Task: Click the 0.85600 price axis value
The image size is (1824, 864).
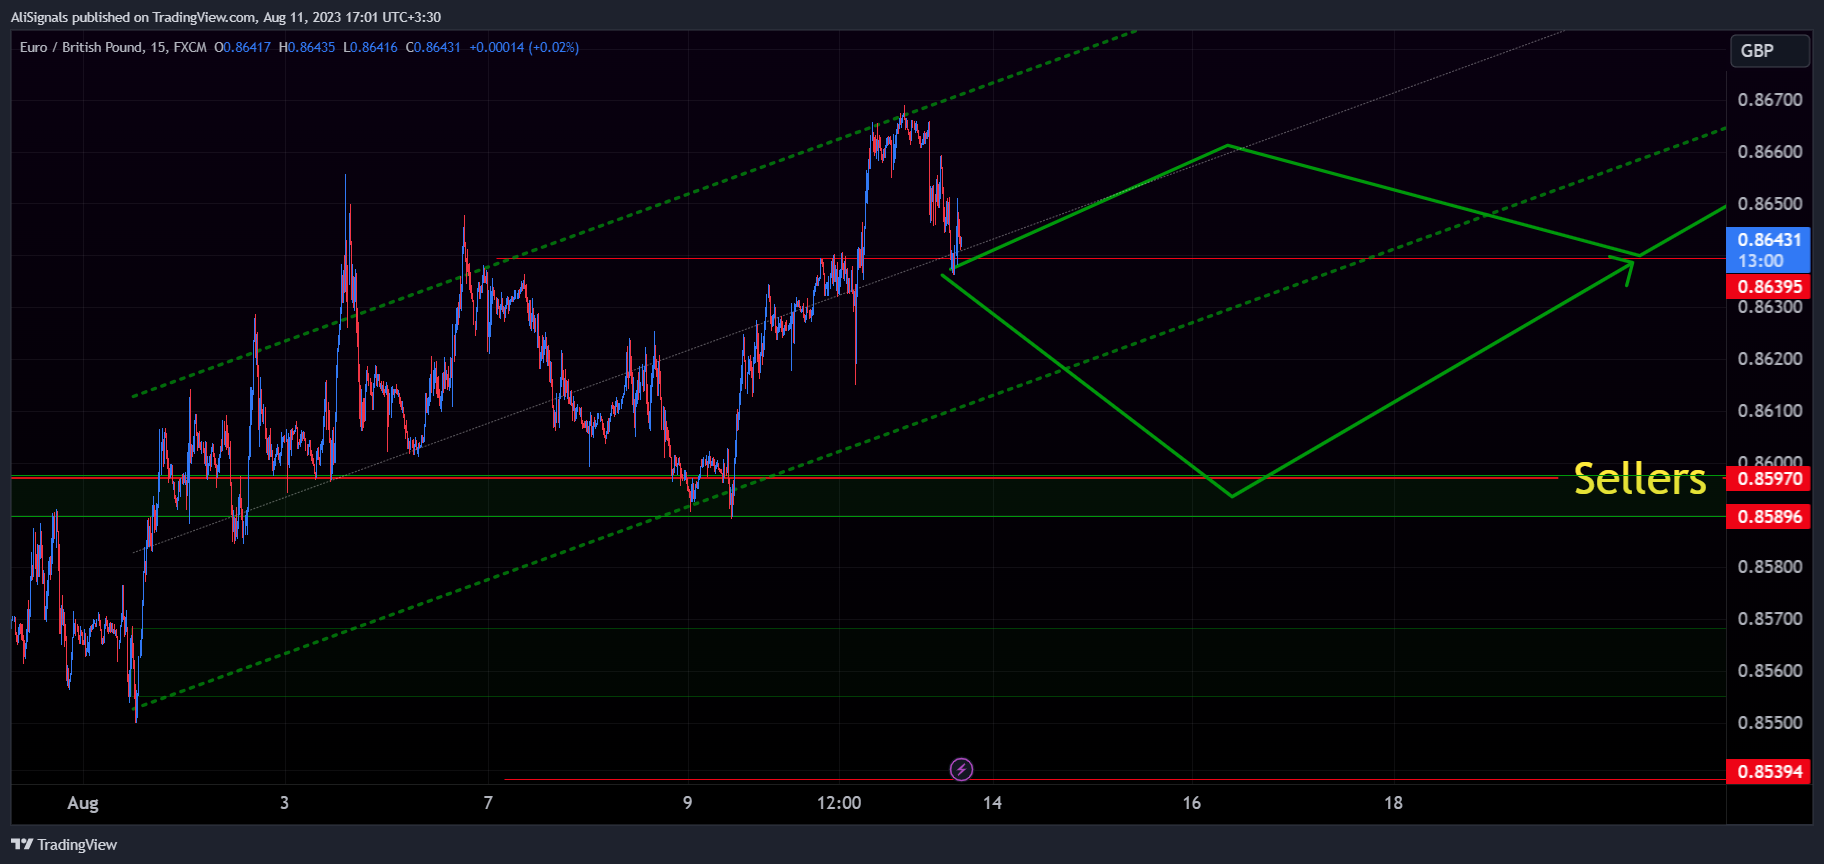Action: 1770,671
